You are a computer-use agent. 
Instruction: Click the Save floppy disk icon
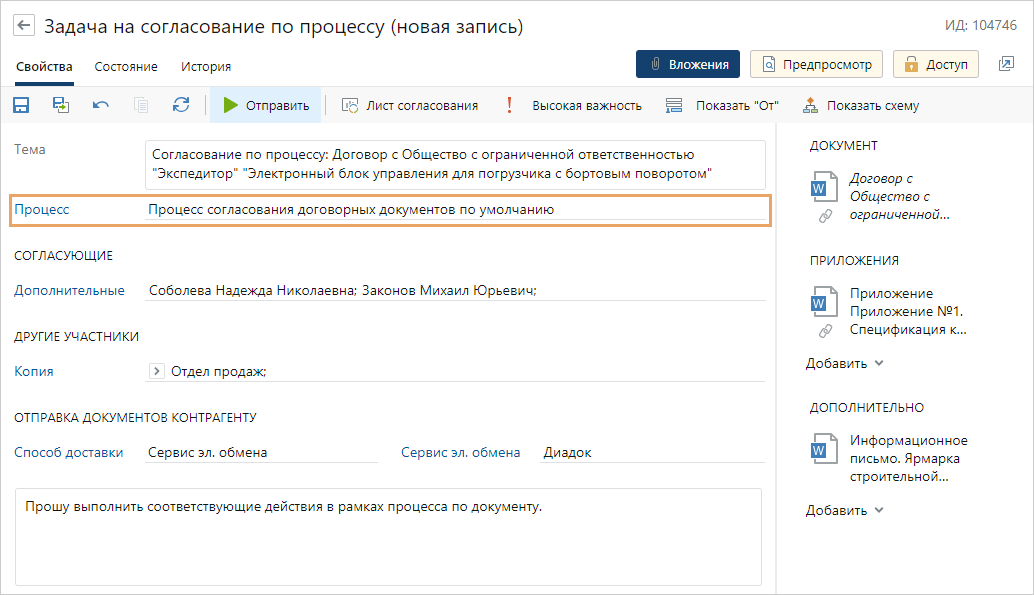21,105
